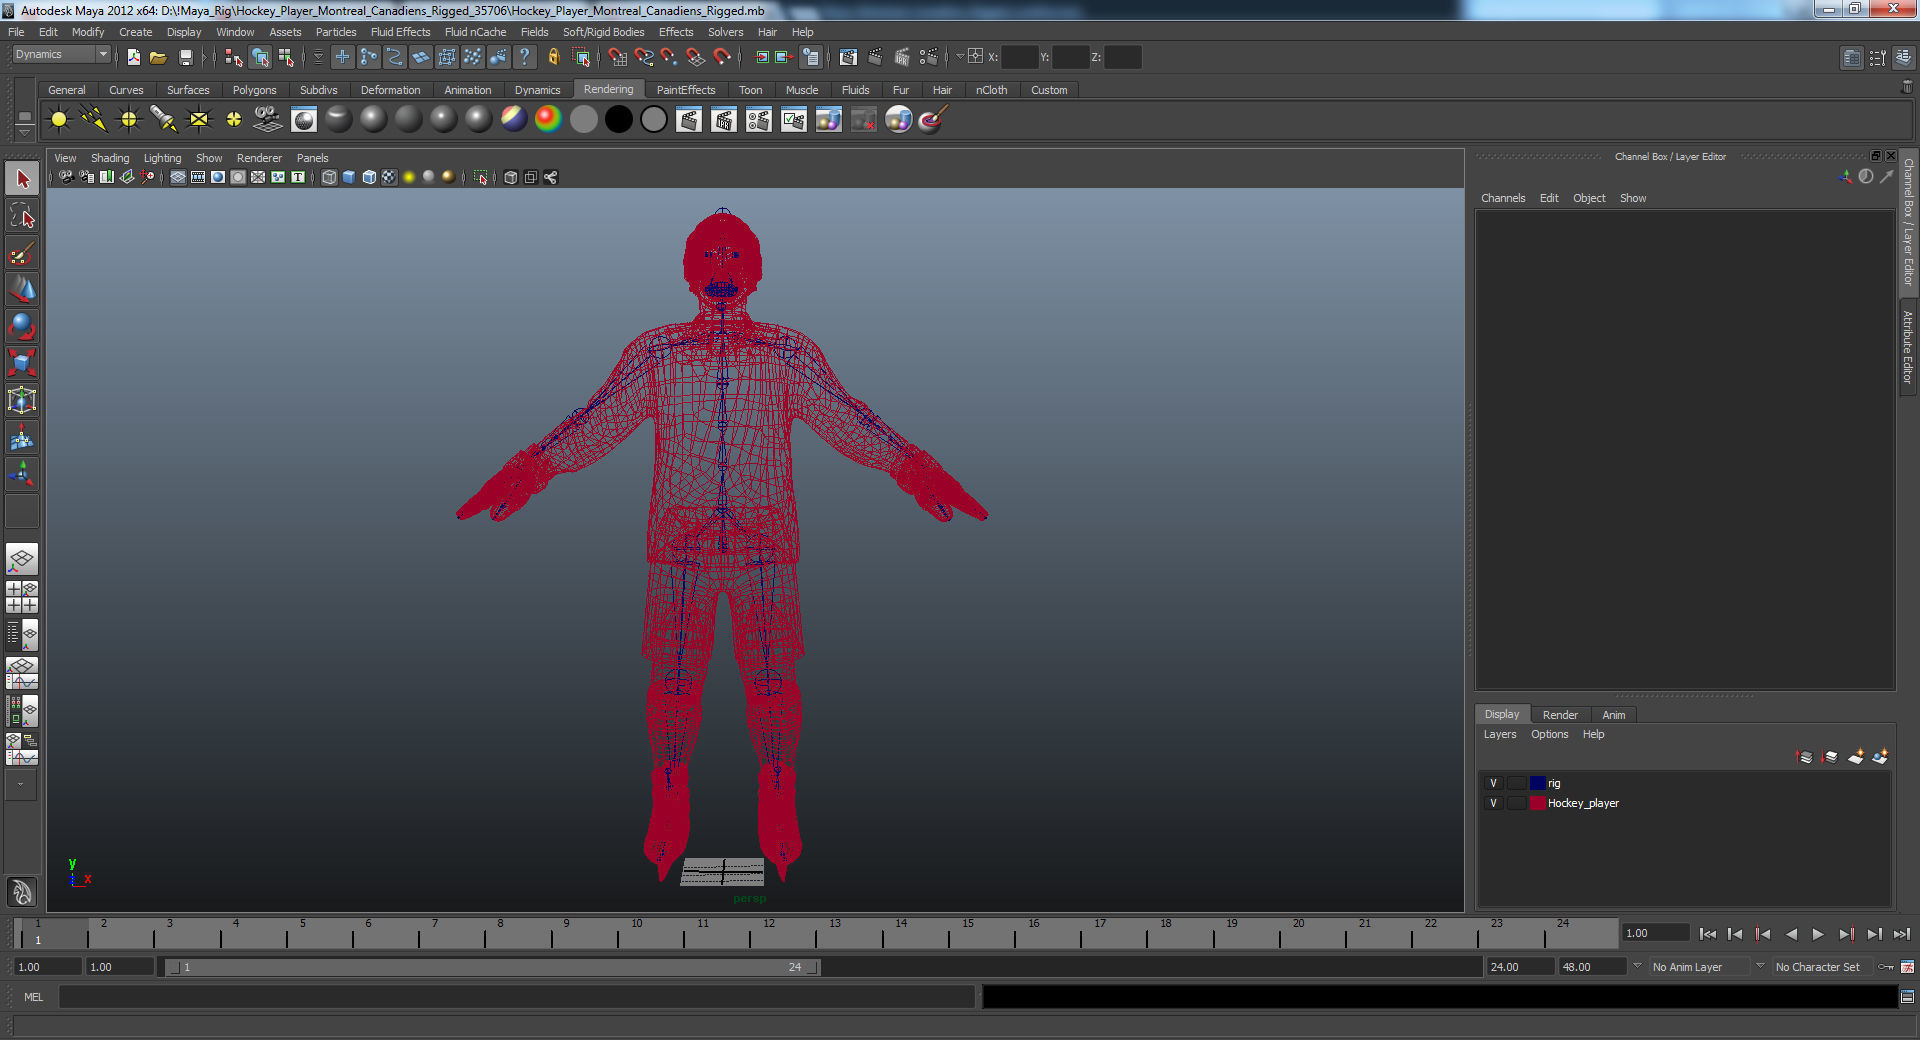Switch to the nCloth shelf tab
This screenshot has width=1920, height=1040.
(991, 90)
